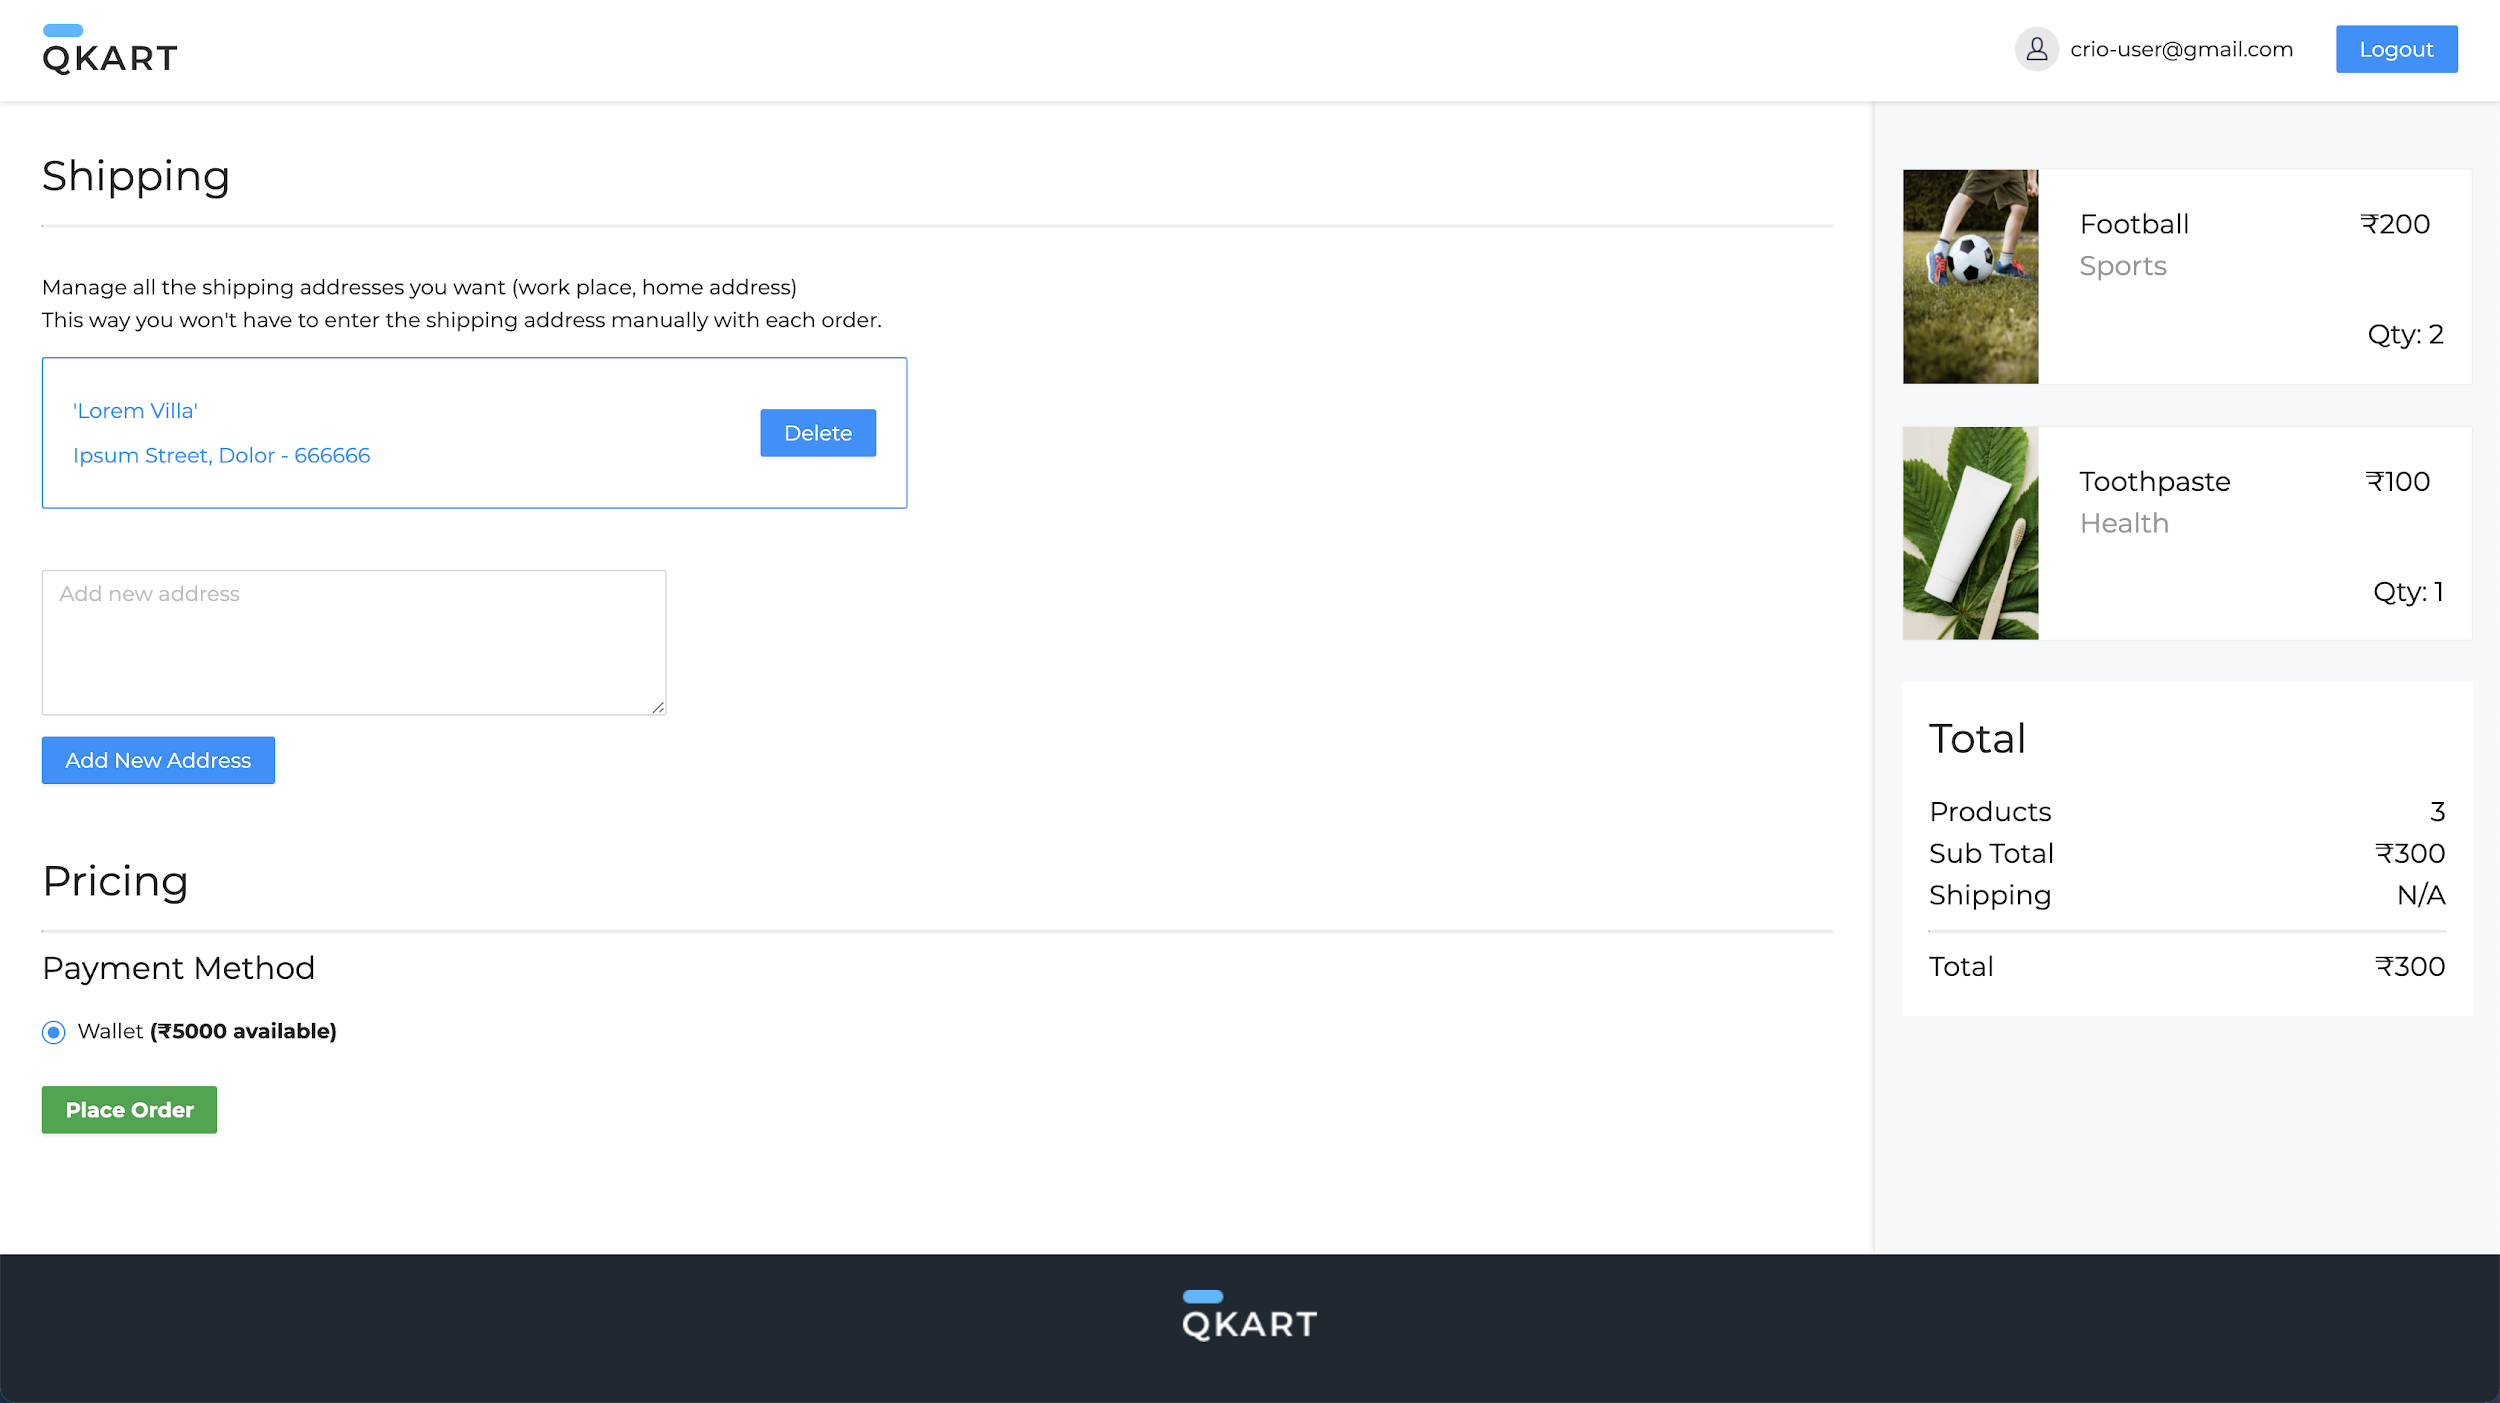Screen dimensions: 2500x1403
Task: Click the Wallet ₹5000 available label
Action: pos(207,1031)
